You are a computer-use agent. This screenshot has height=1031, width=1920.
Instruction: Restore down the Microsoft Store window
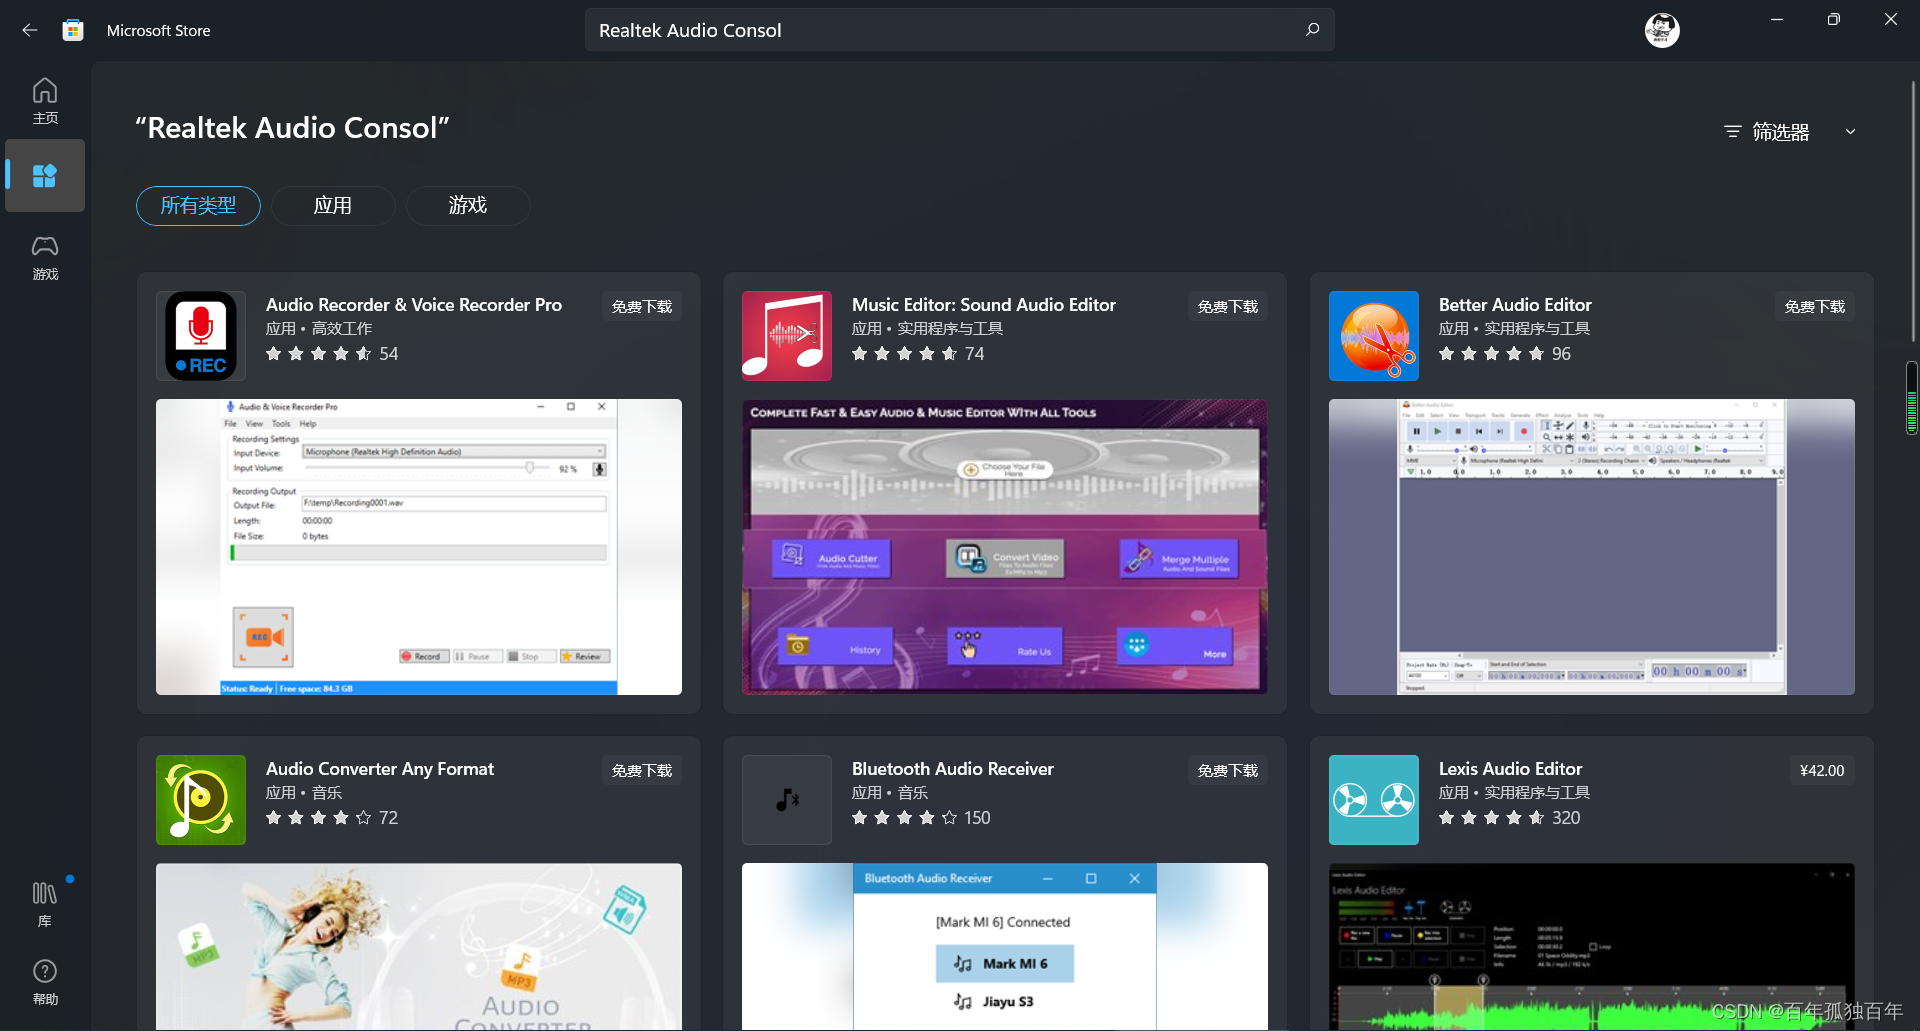(1833, 19)
